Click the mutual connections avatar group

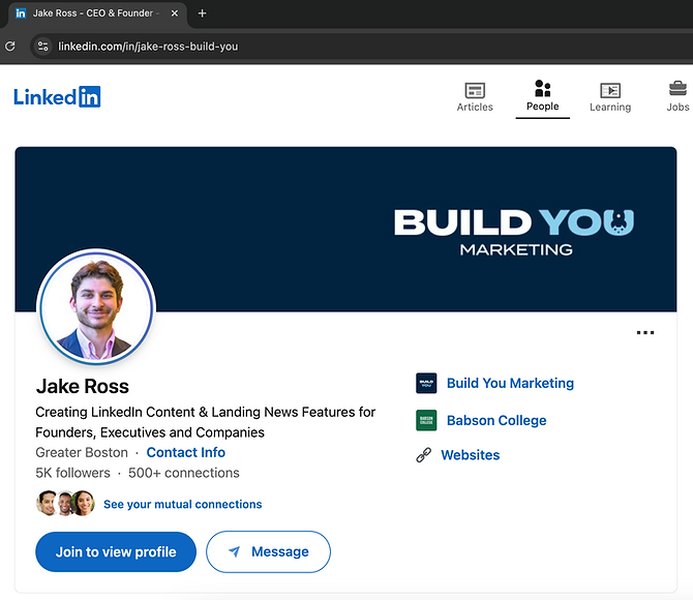click(x=65, y=503)
